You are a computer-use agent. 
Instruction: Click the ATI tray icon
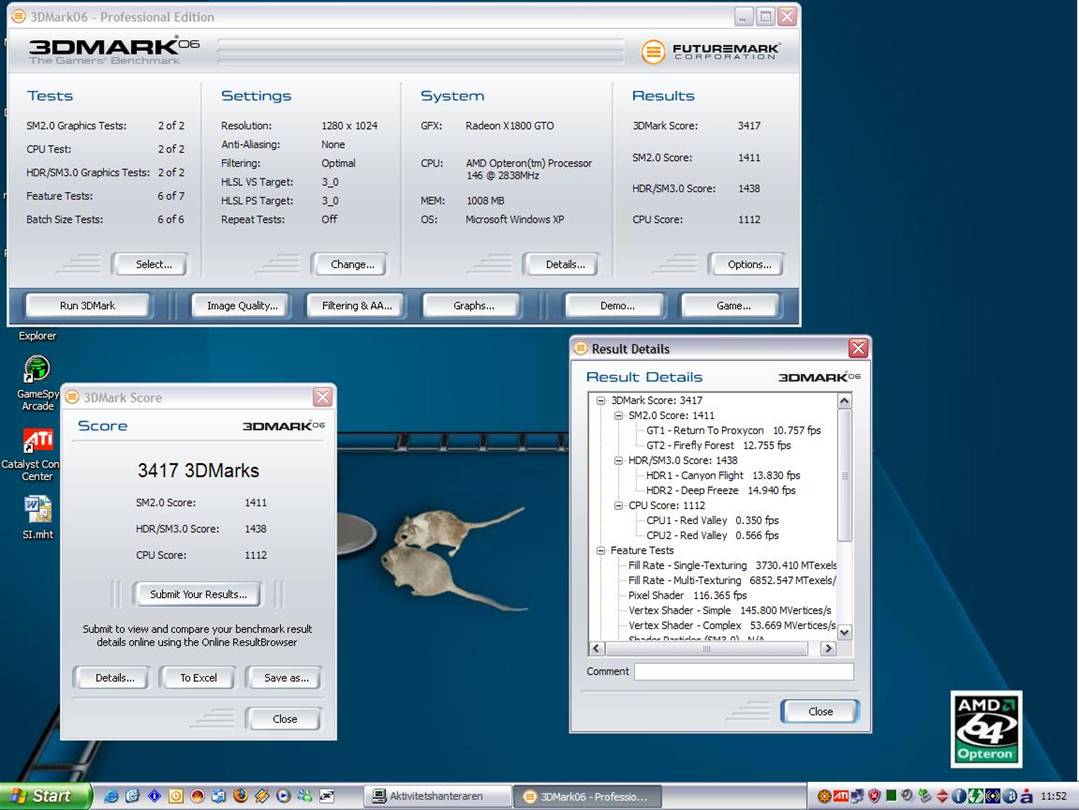[841, 796]
